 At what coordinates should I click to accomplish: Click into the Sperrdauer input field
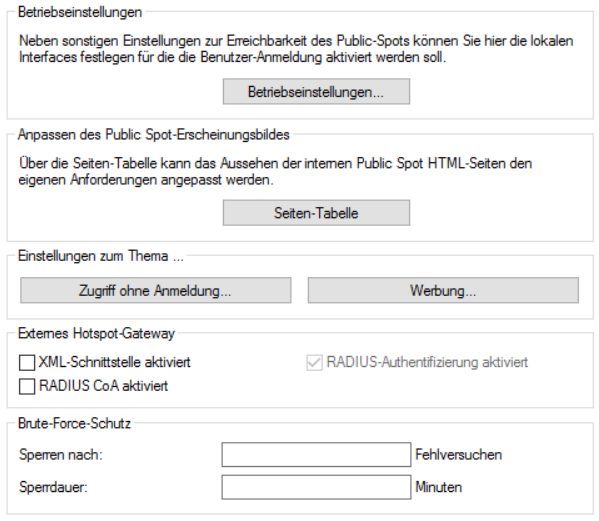click(316, 487)
